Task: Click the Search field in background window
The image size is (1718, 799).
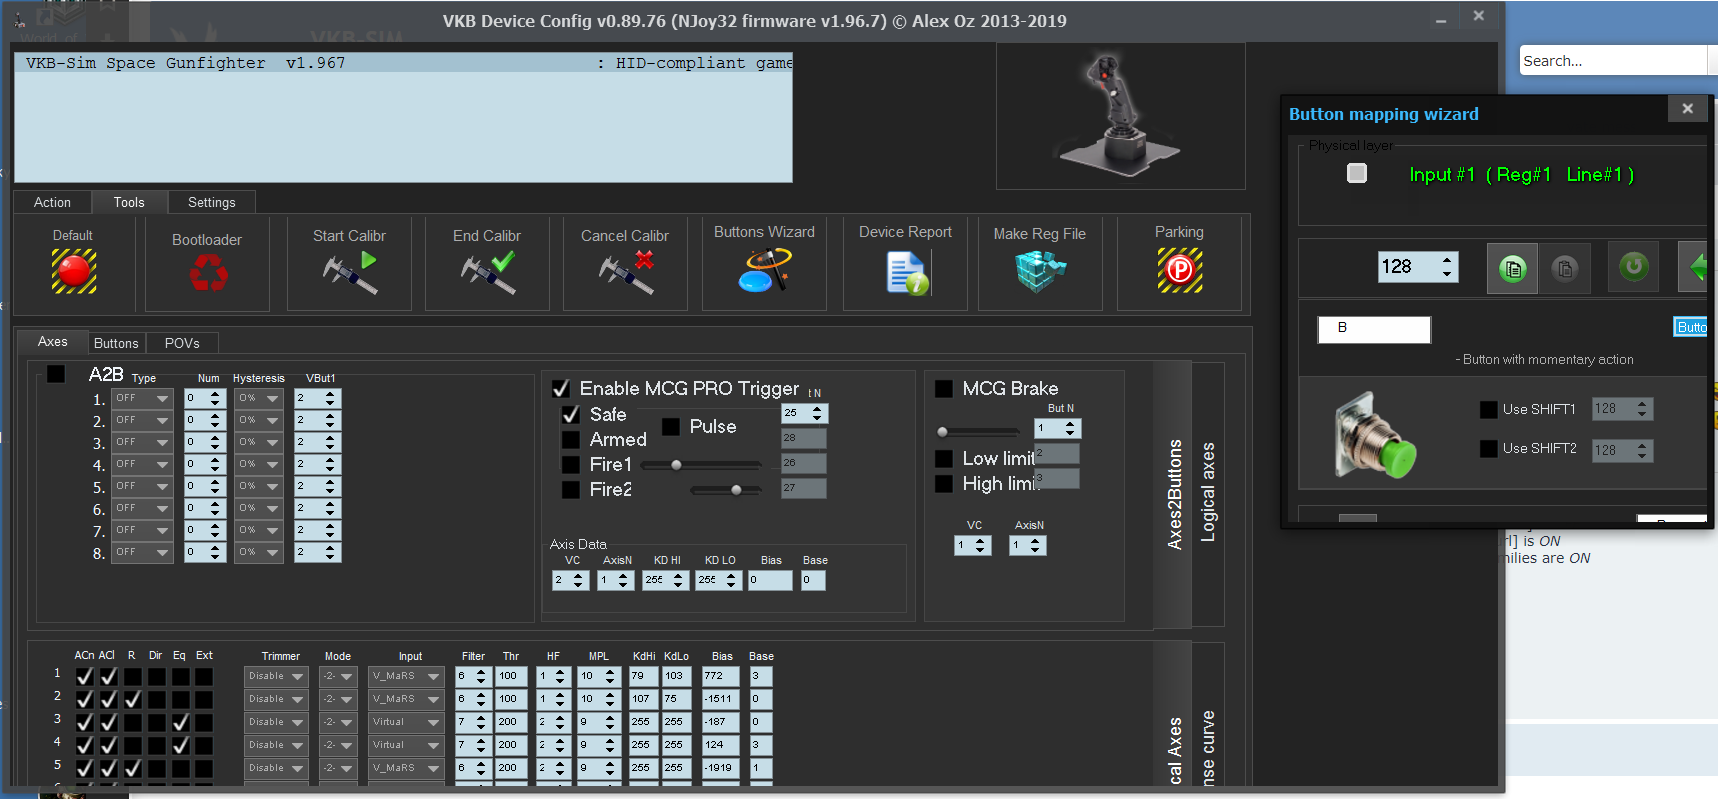Action: [x=1612, y=61]
